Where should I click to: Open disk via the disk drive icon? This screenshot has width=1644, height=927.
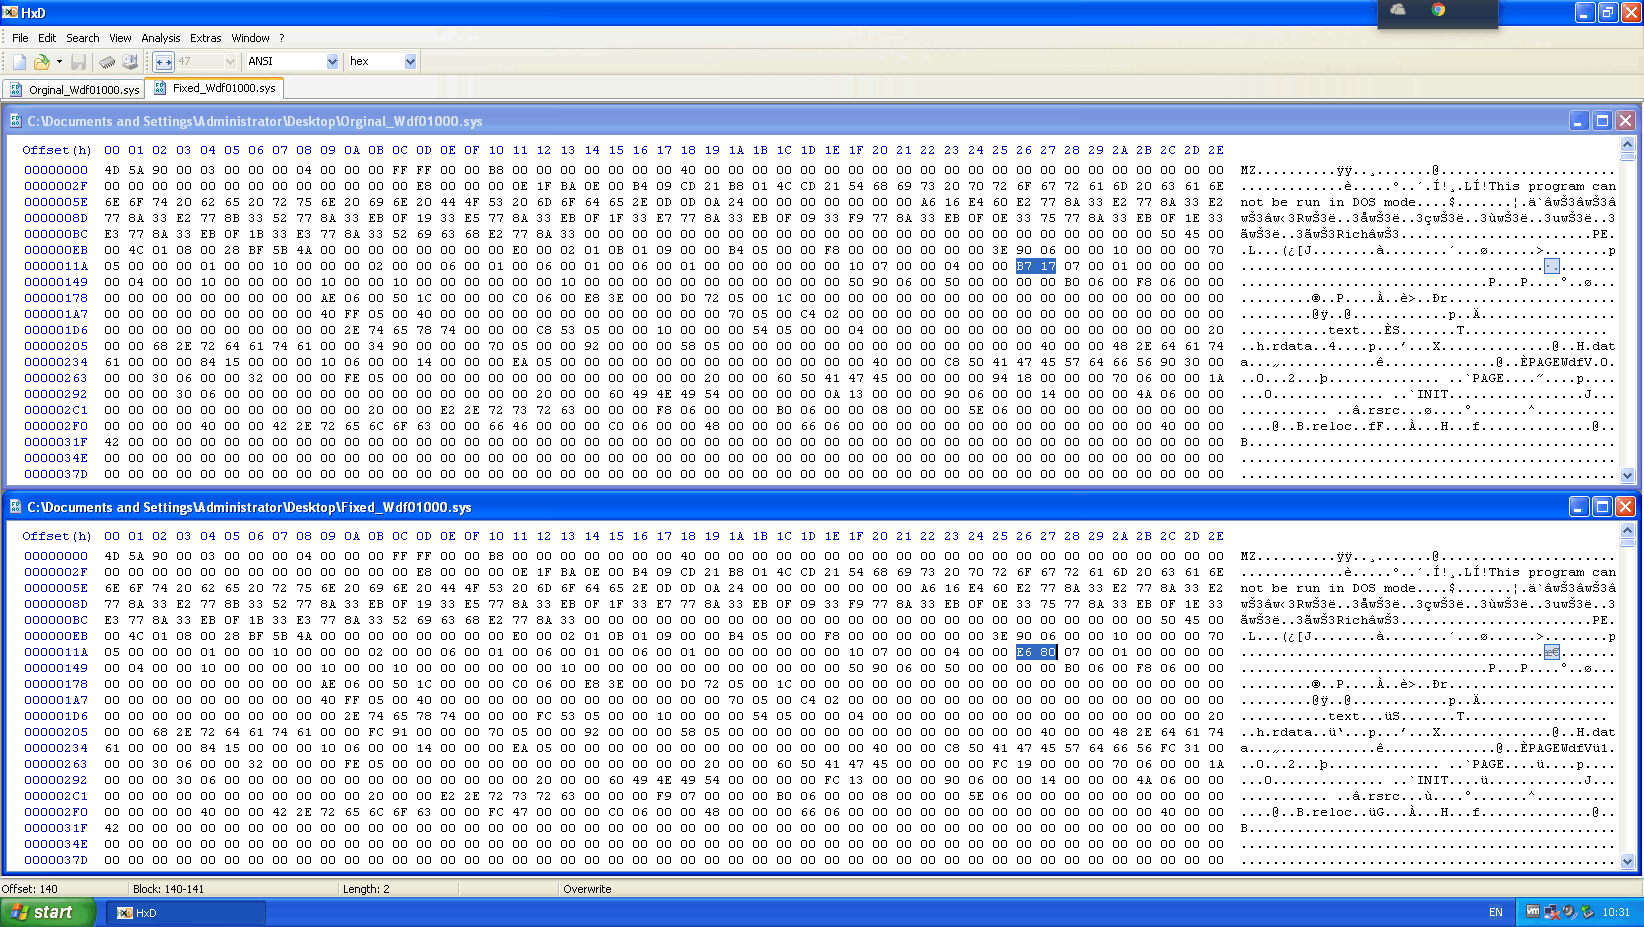pyautogui.click(x=130, y=62)
